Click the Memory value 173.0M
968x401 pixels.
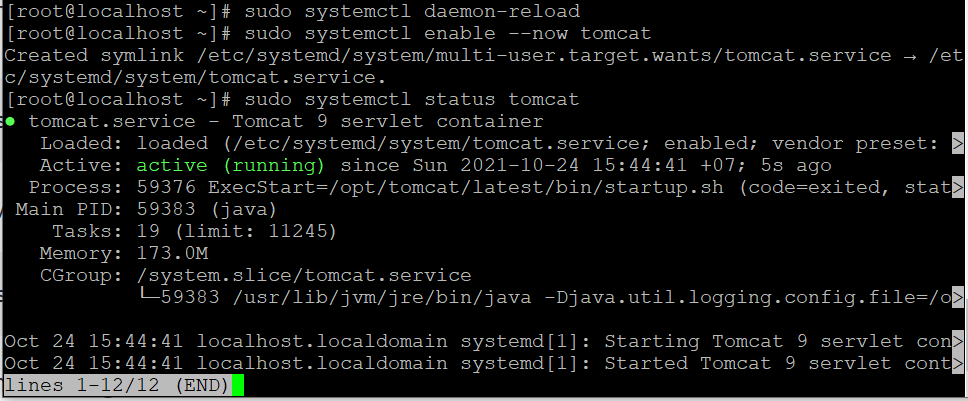[x=172, y=254]
